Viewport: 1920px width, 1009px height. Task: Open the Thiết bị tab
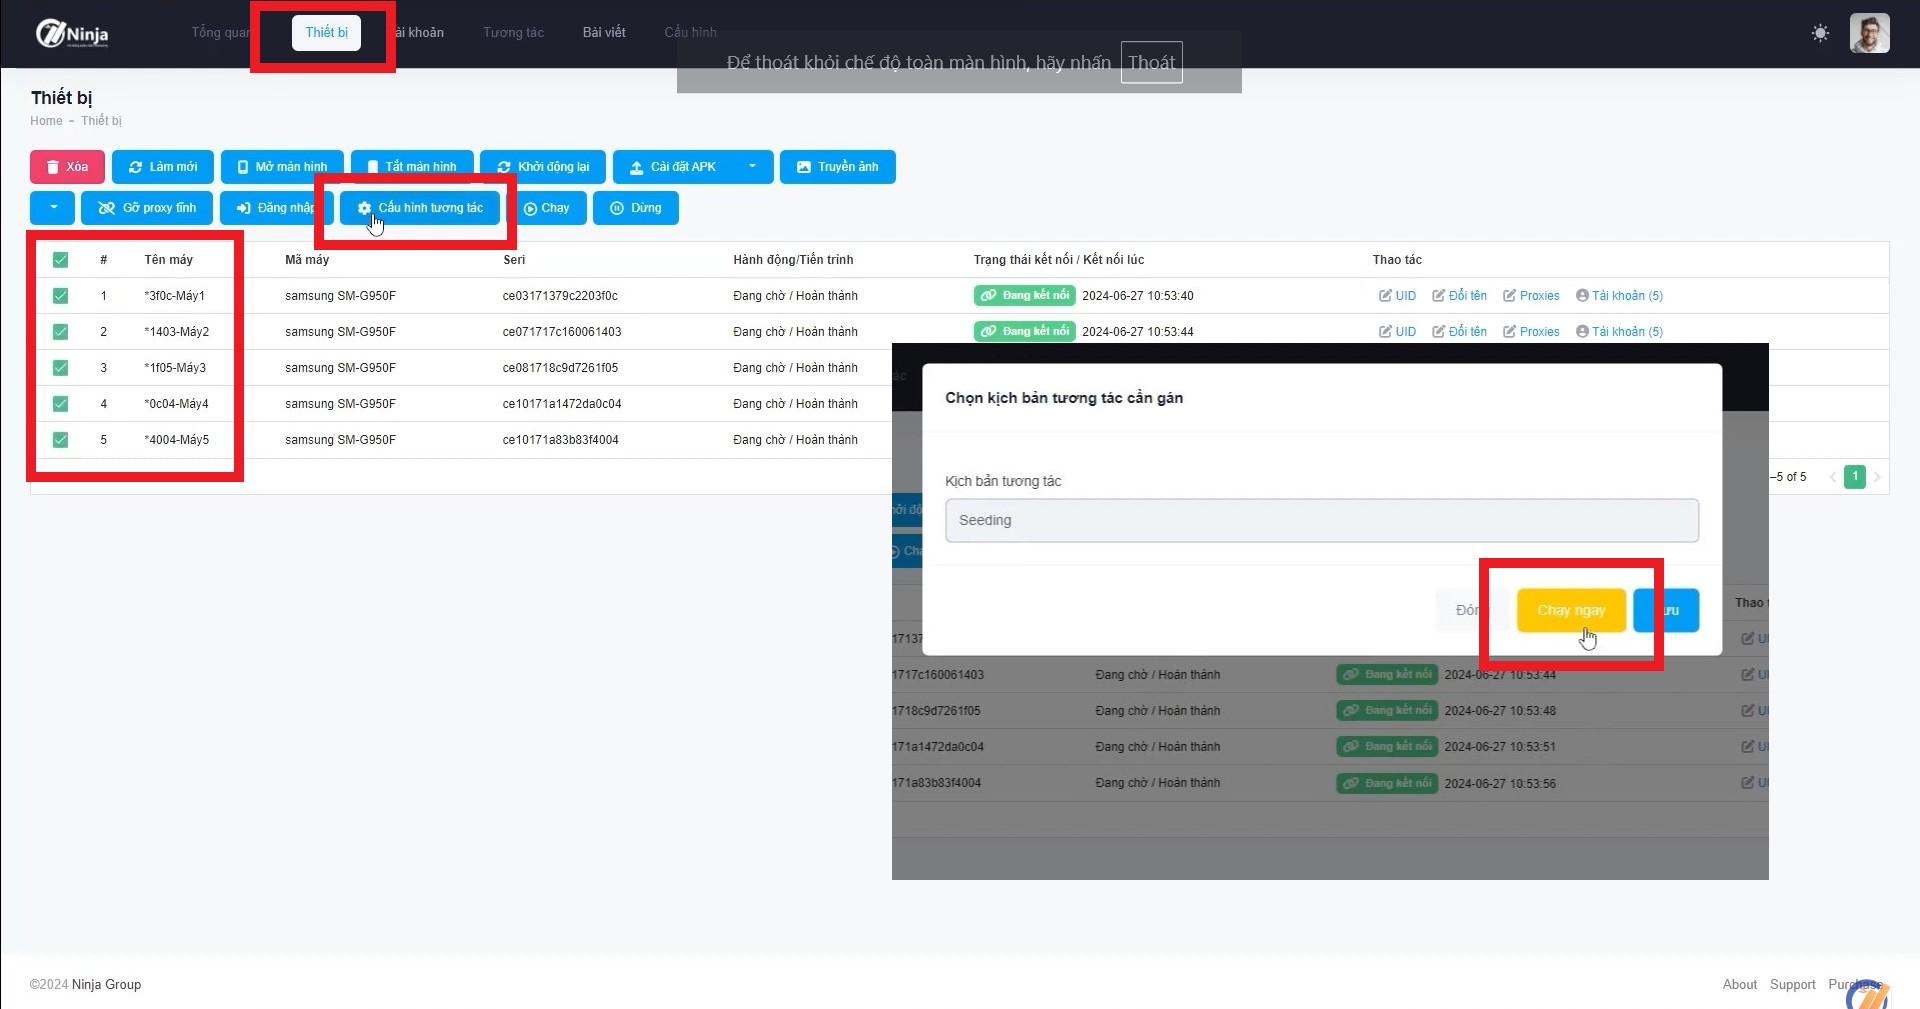(326, 33)
